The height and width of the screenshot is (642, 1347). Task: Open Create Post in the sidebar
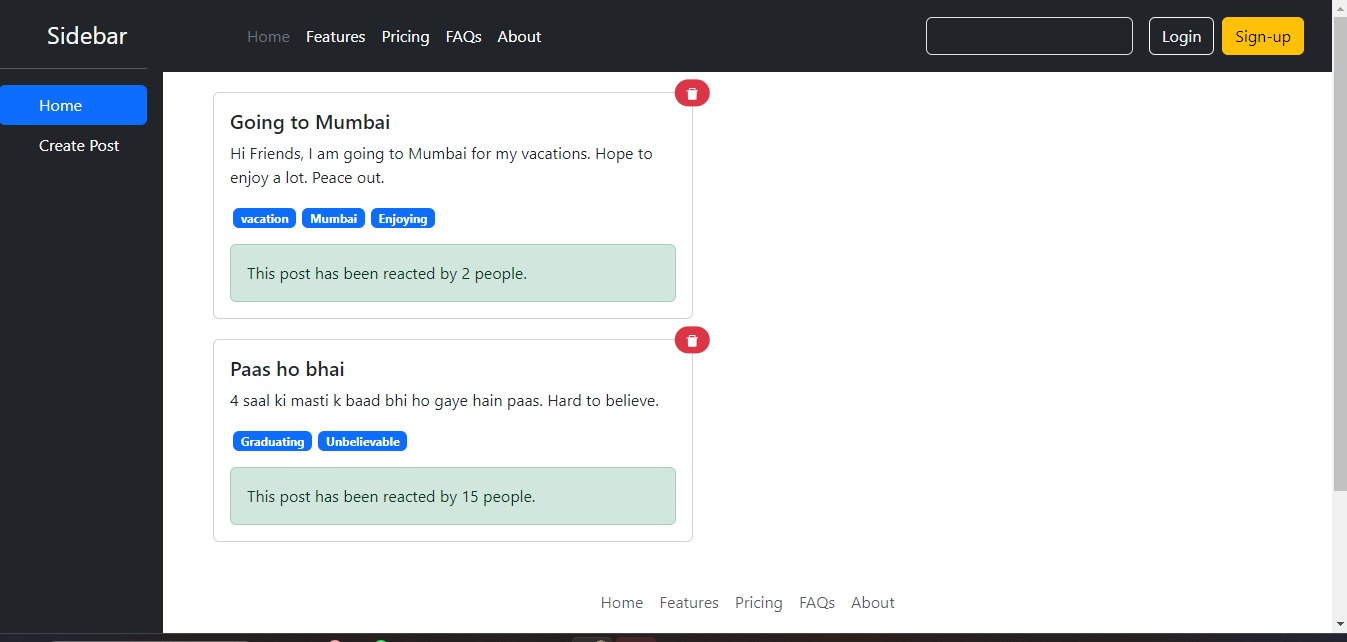point(79,145)
